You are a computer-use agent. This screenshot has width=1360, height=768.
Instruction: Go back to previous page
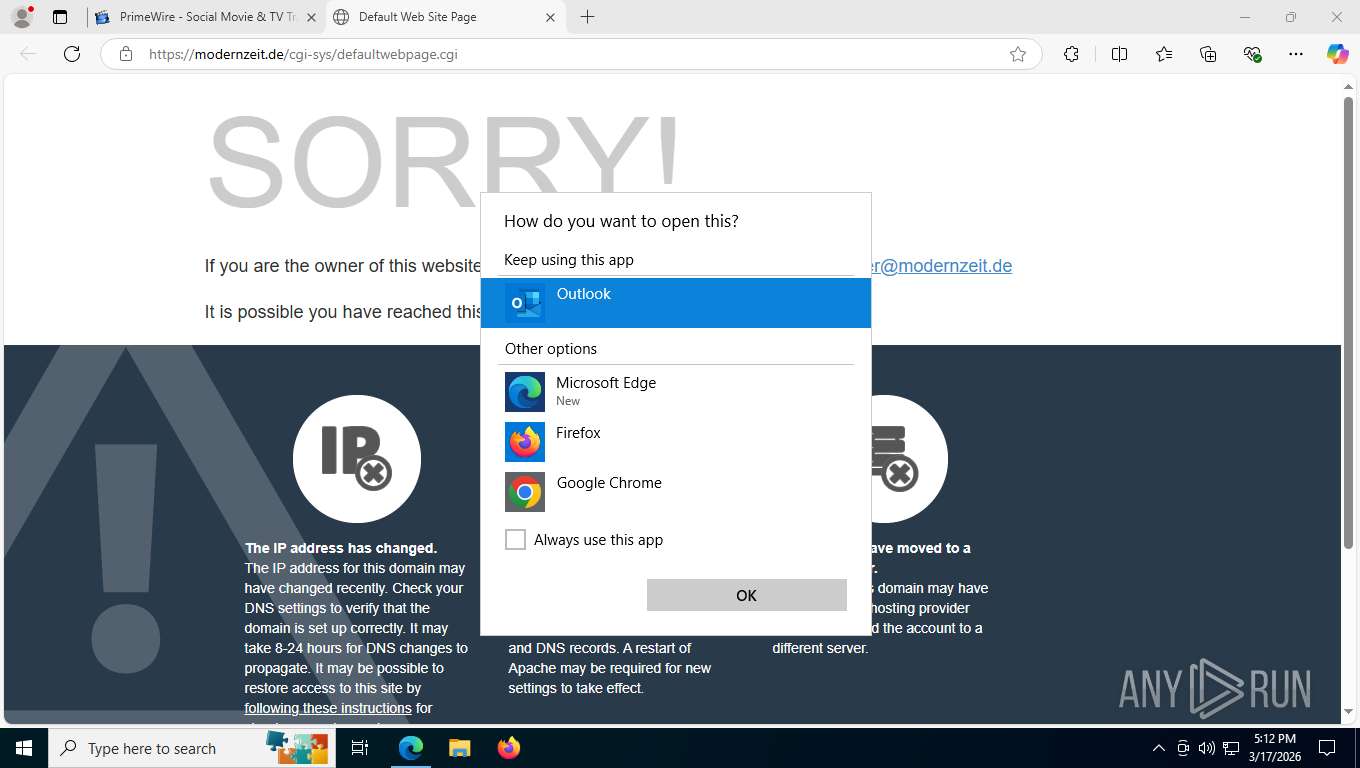(x=28, y=54)
